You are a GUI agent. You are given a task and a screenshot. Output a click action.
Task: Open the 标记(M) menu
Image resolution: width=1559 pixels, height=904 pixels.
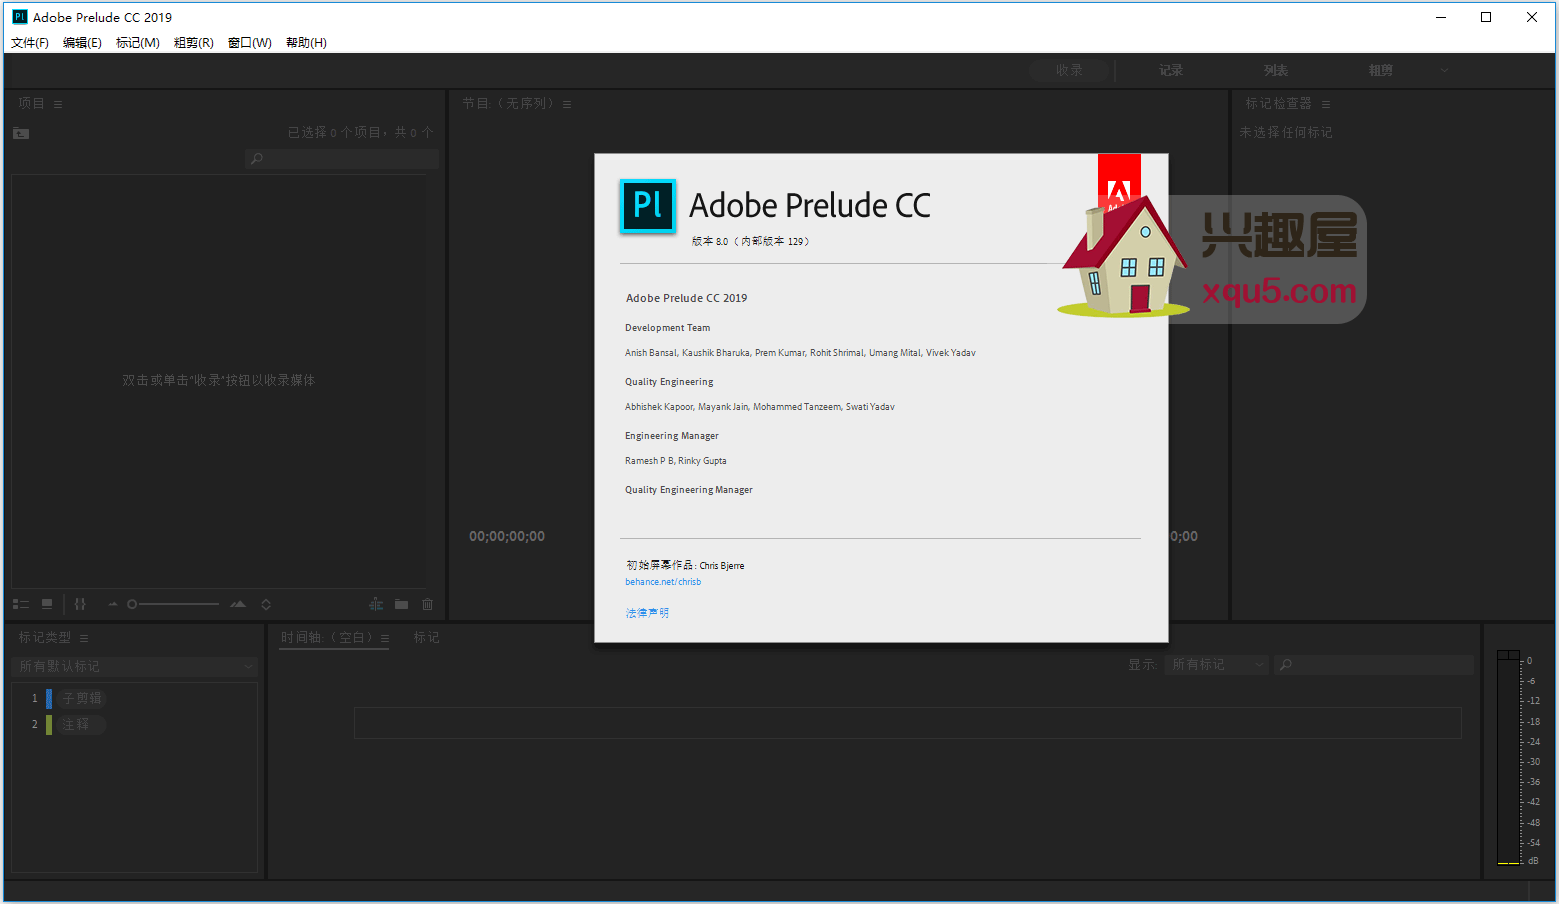138,43
